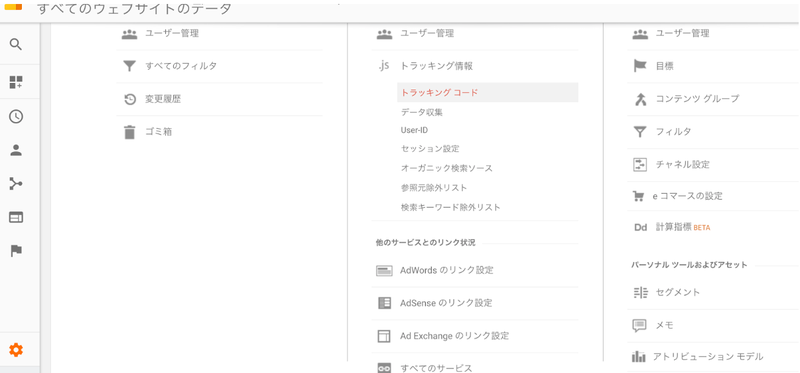Click 他のサービスとのリンク状況 heading
The image size is (800, 373).
[426, 243]
